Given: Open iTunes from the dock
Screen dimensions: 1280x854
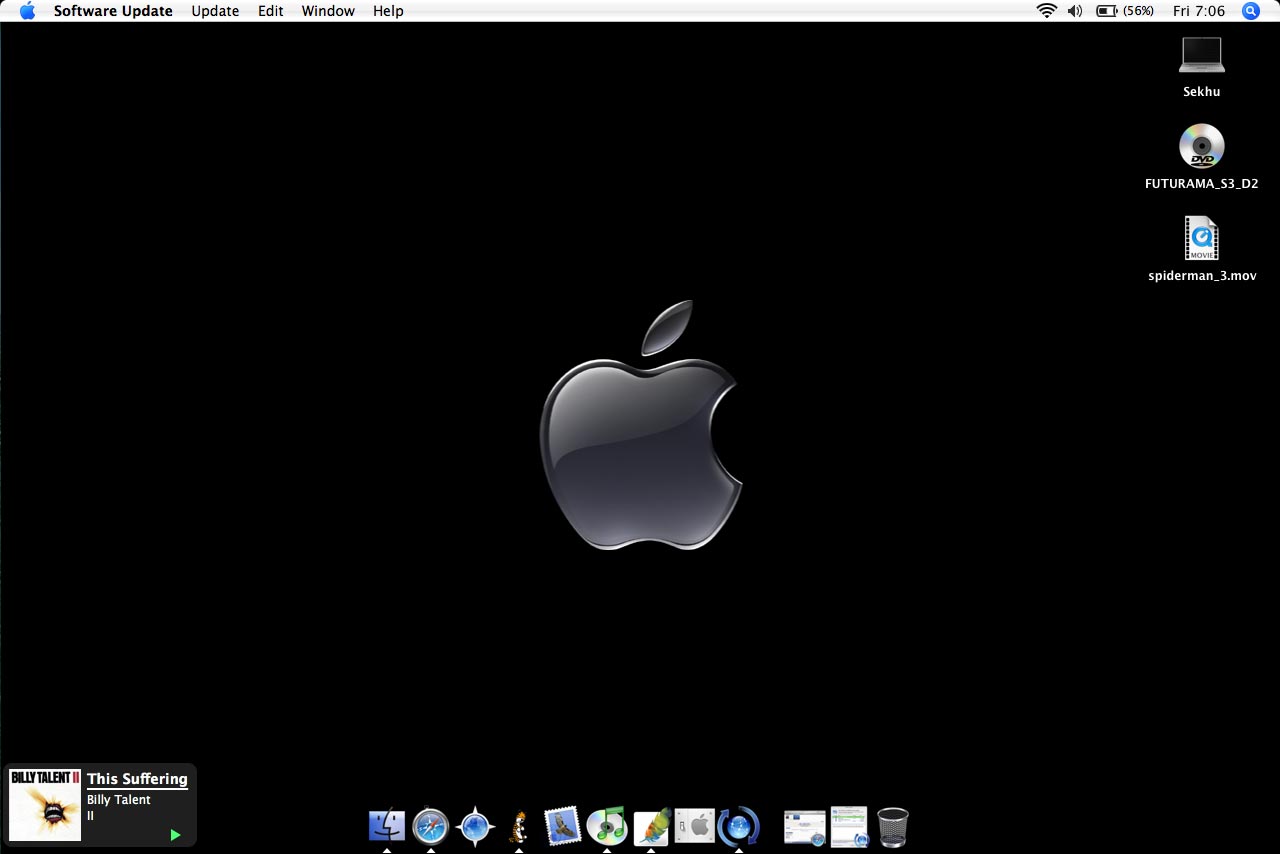Looking at the screenshot, I should point(607,825).
